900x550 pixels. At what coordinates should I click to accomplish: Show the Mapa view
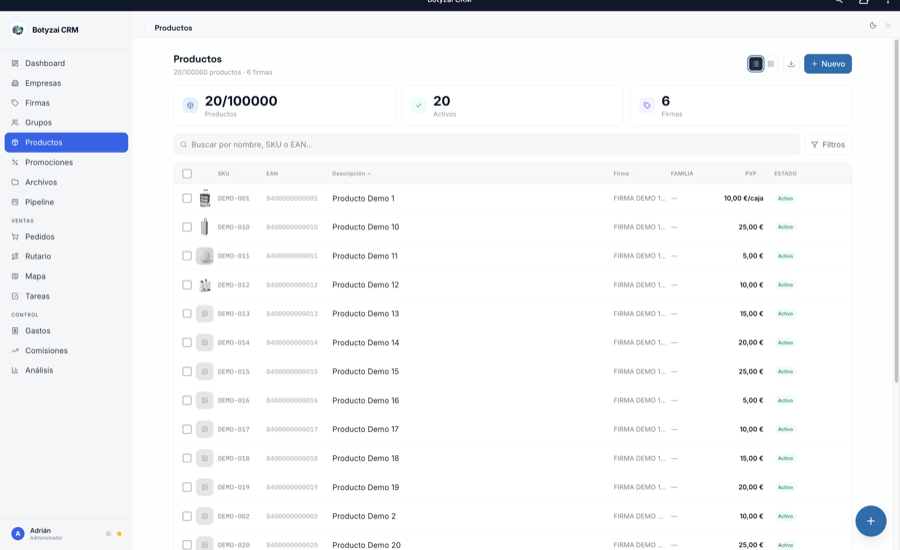click(66, 276)
